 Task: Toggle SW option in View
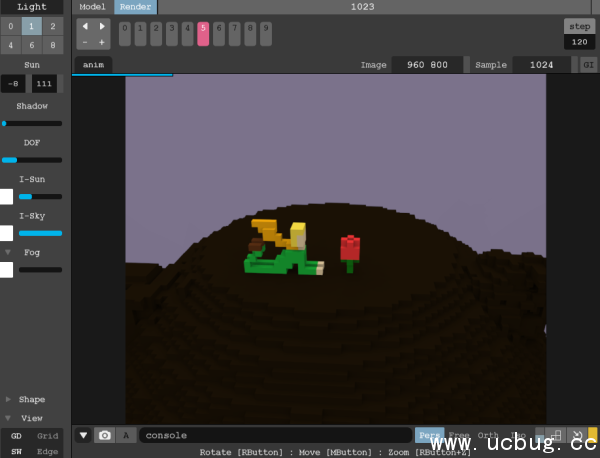(16, 451)
